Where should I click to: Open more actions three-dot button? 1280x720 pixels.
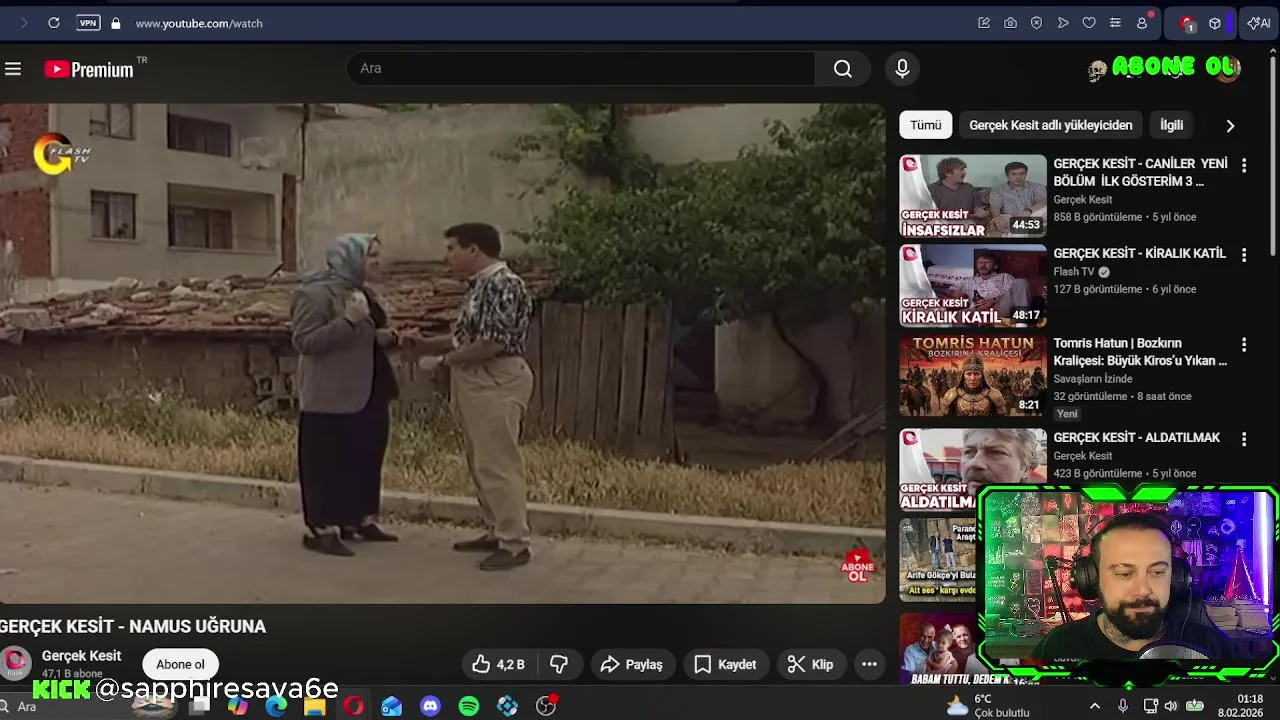[869, 664]
